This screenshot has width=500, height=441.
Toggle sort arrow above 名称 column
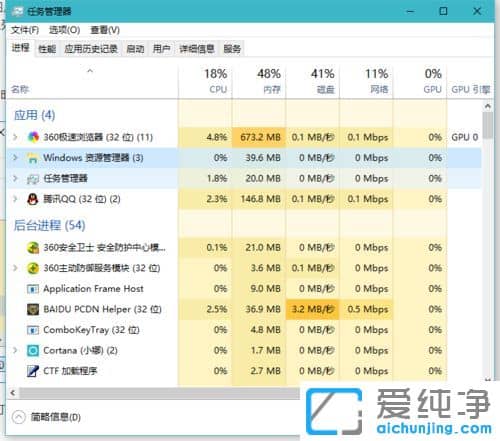pyautogui.click(x=90, y=71)
